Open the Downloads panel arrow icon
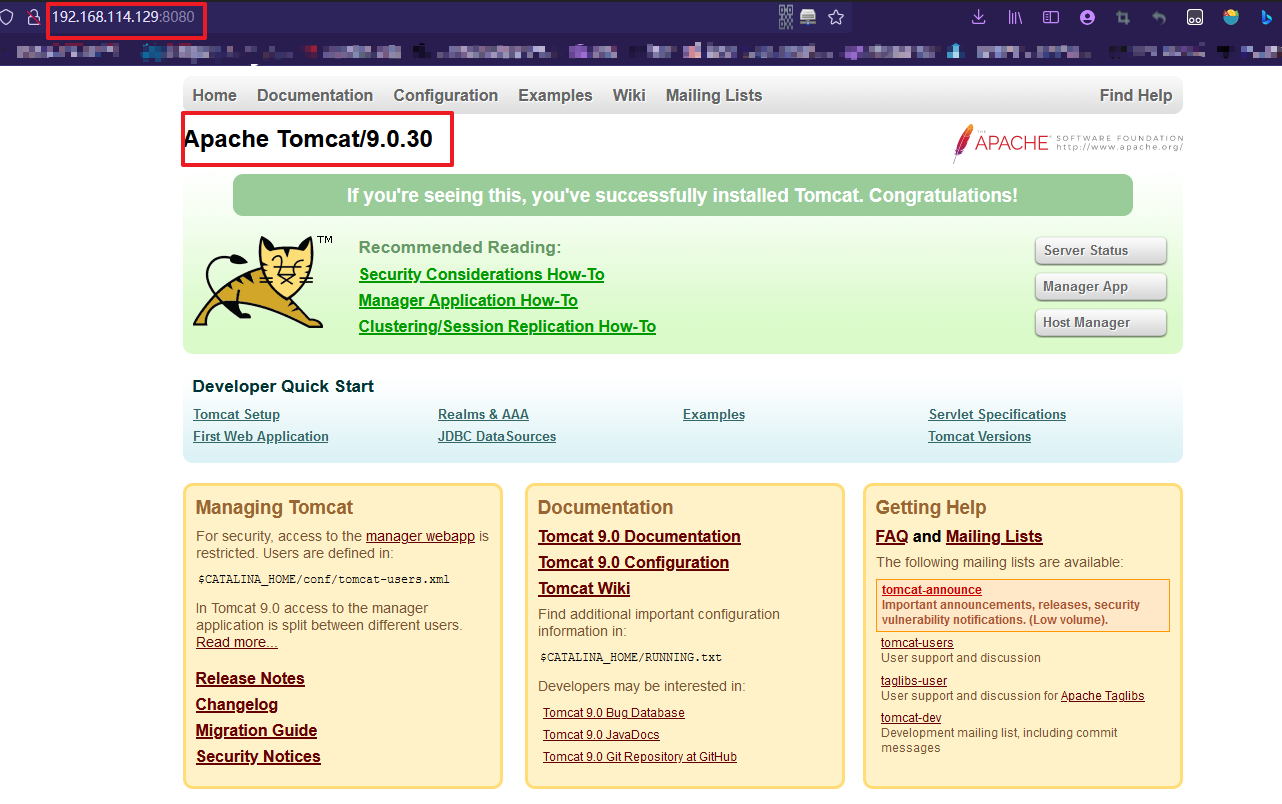The width and height of the screenshot is (1282, 804). coord(979,17)
